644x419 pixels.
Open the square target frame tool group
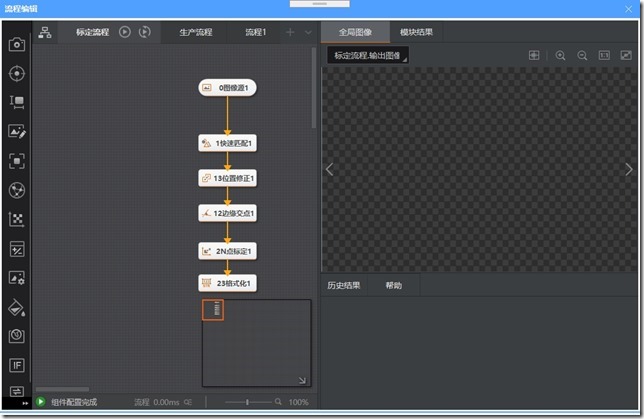click(17, 161)
